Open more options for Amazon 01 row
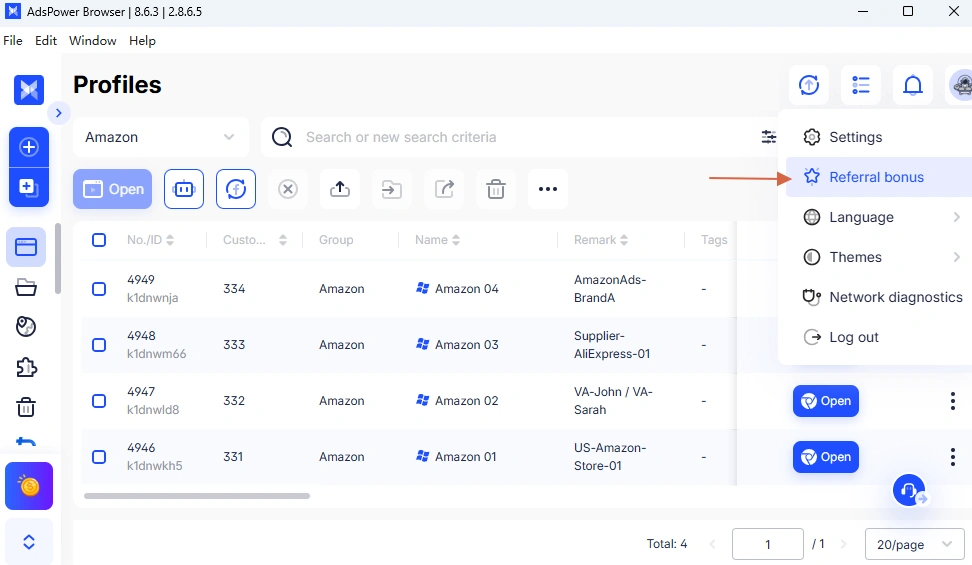 (x=953, y=457)
